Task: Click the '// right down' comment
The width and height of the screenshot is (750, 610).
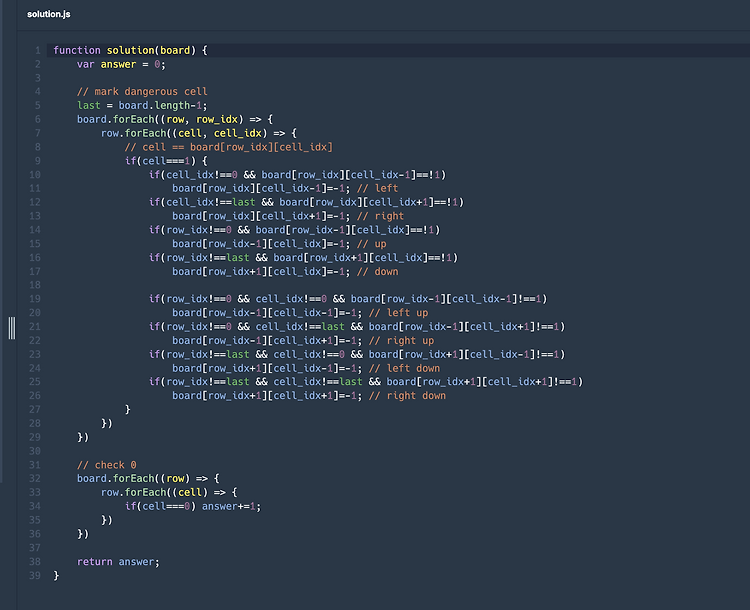Action: coord(407,396)
